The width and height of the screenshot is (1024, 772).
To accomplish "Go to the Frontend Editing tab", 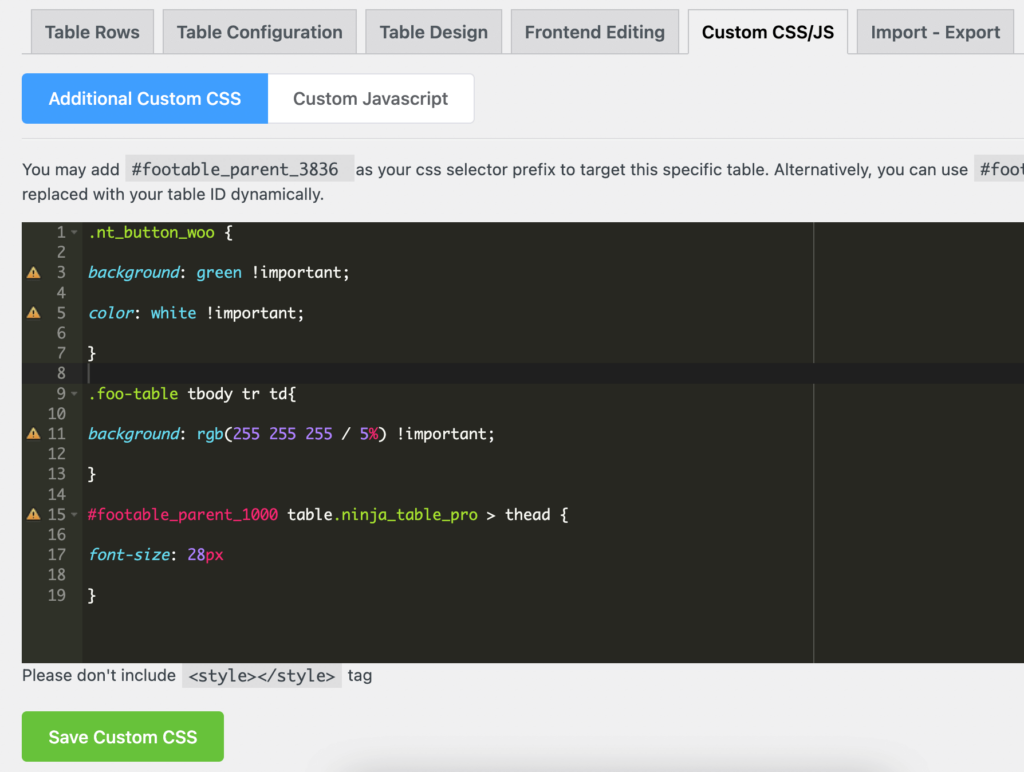I will click(594, 32).
